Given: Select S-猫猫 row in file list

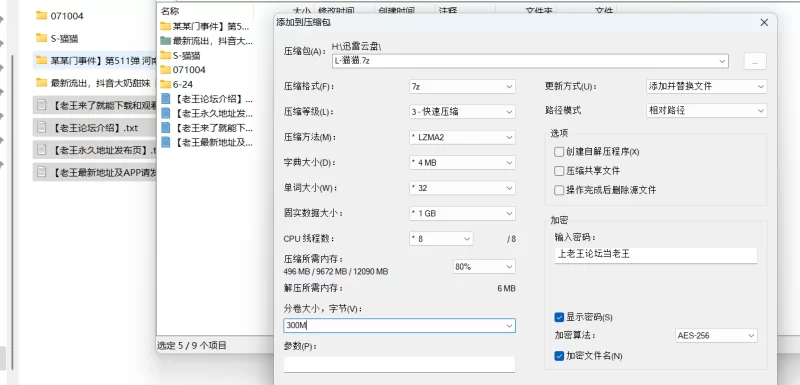Looking at the screenshot, I should (206, 55).
